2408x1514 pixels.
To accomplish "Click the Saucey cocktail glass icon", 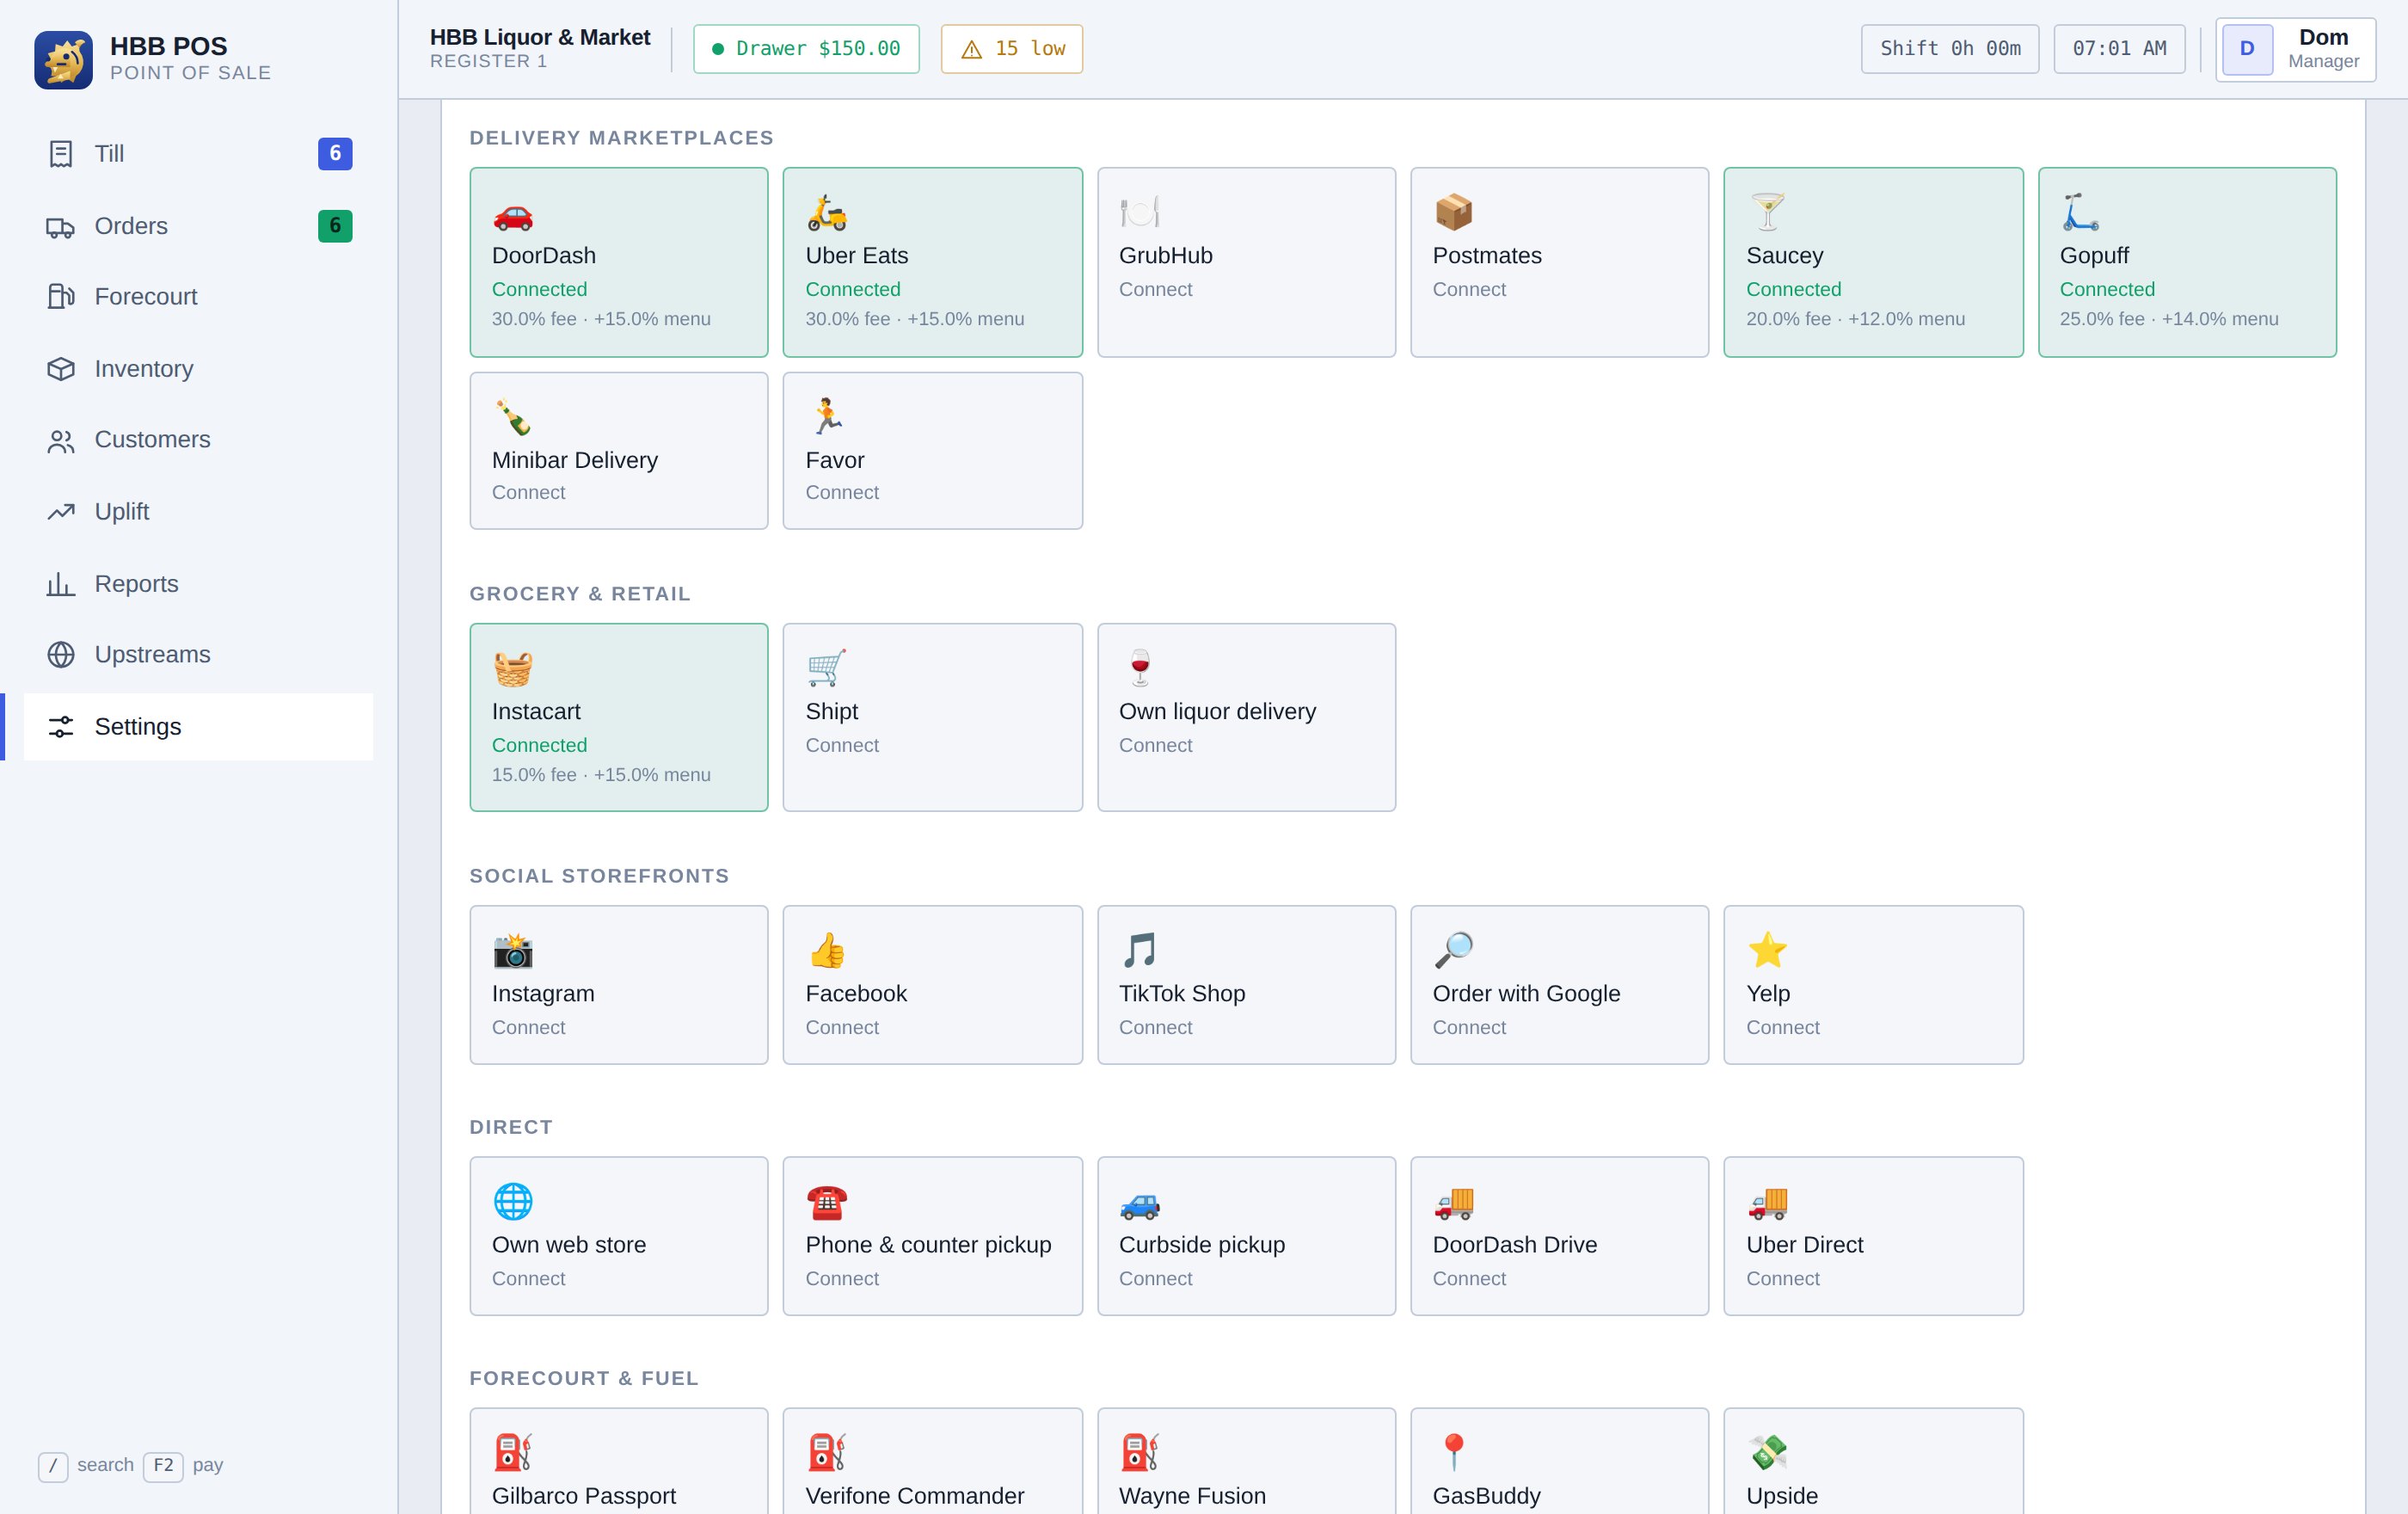I will tap(1767, 212).
